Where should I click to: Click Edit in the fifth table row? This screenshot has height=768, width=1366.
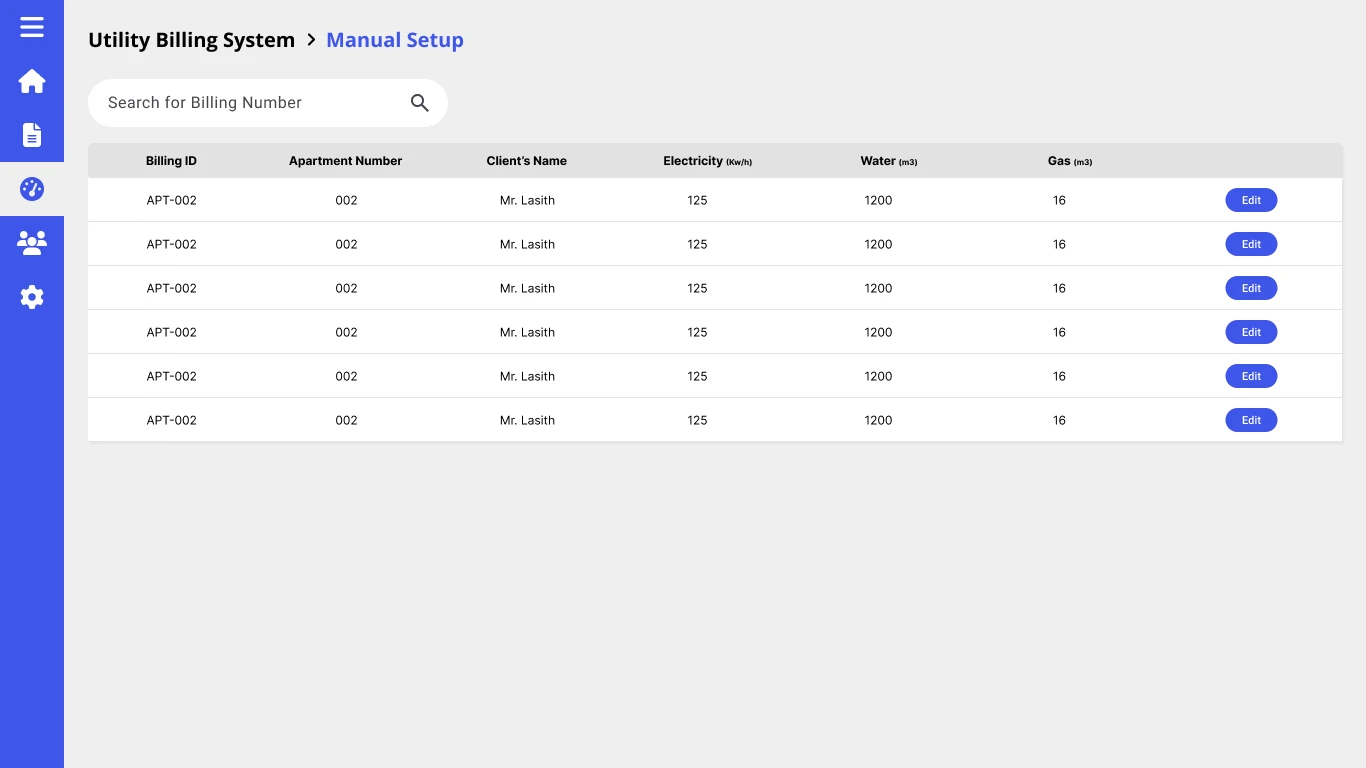(1251, 376)
